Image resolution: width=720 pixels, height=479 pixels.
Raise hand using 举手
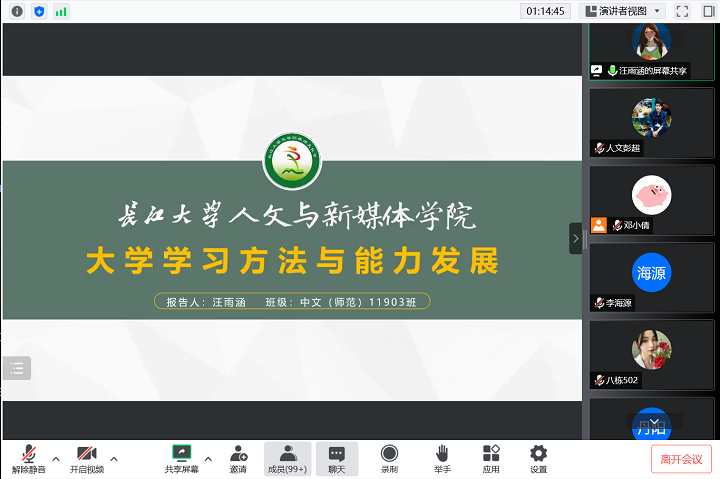pos(442,459)
